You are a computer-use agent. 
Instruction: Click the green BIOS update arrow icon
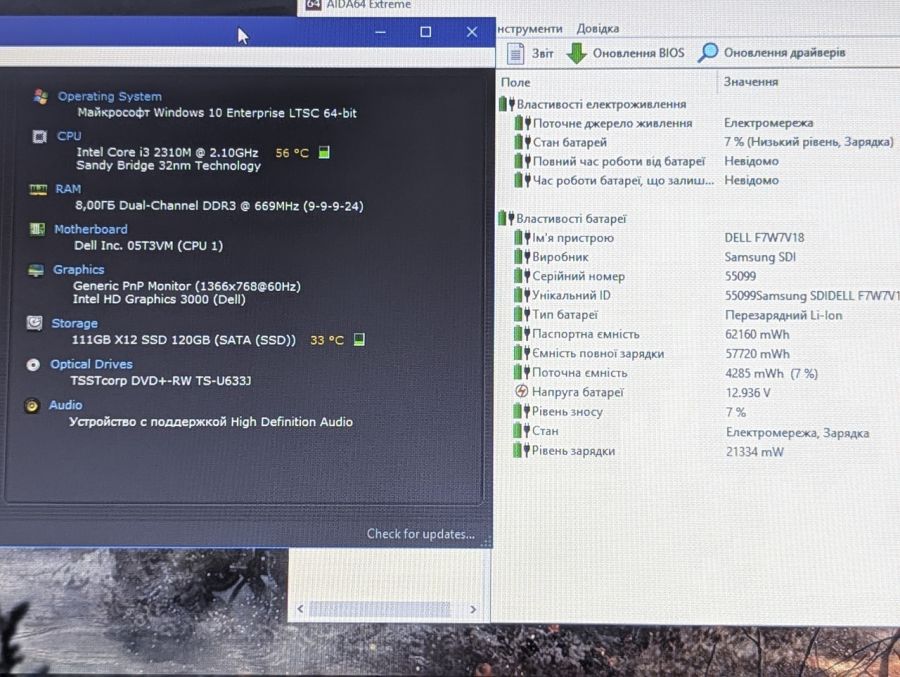coord(576,53)
